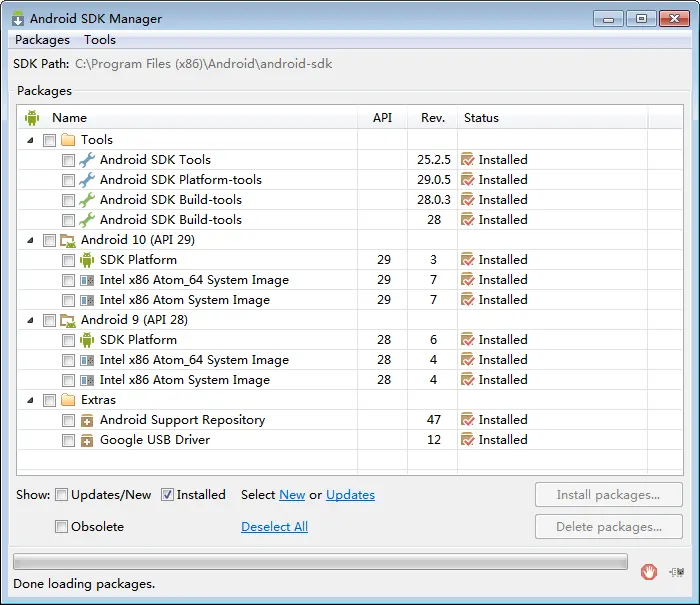The image size is (700, 605).
Task: Open the Packages menu
Action: [42, 40]
